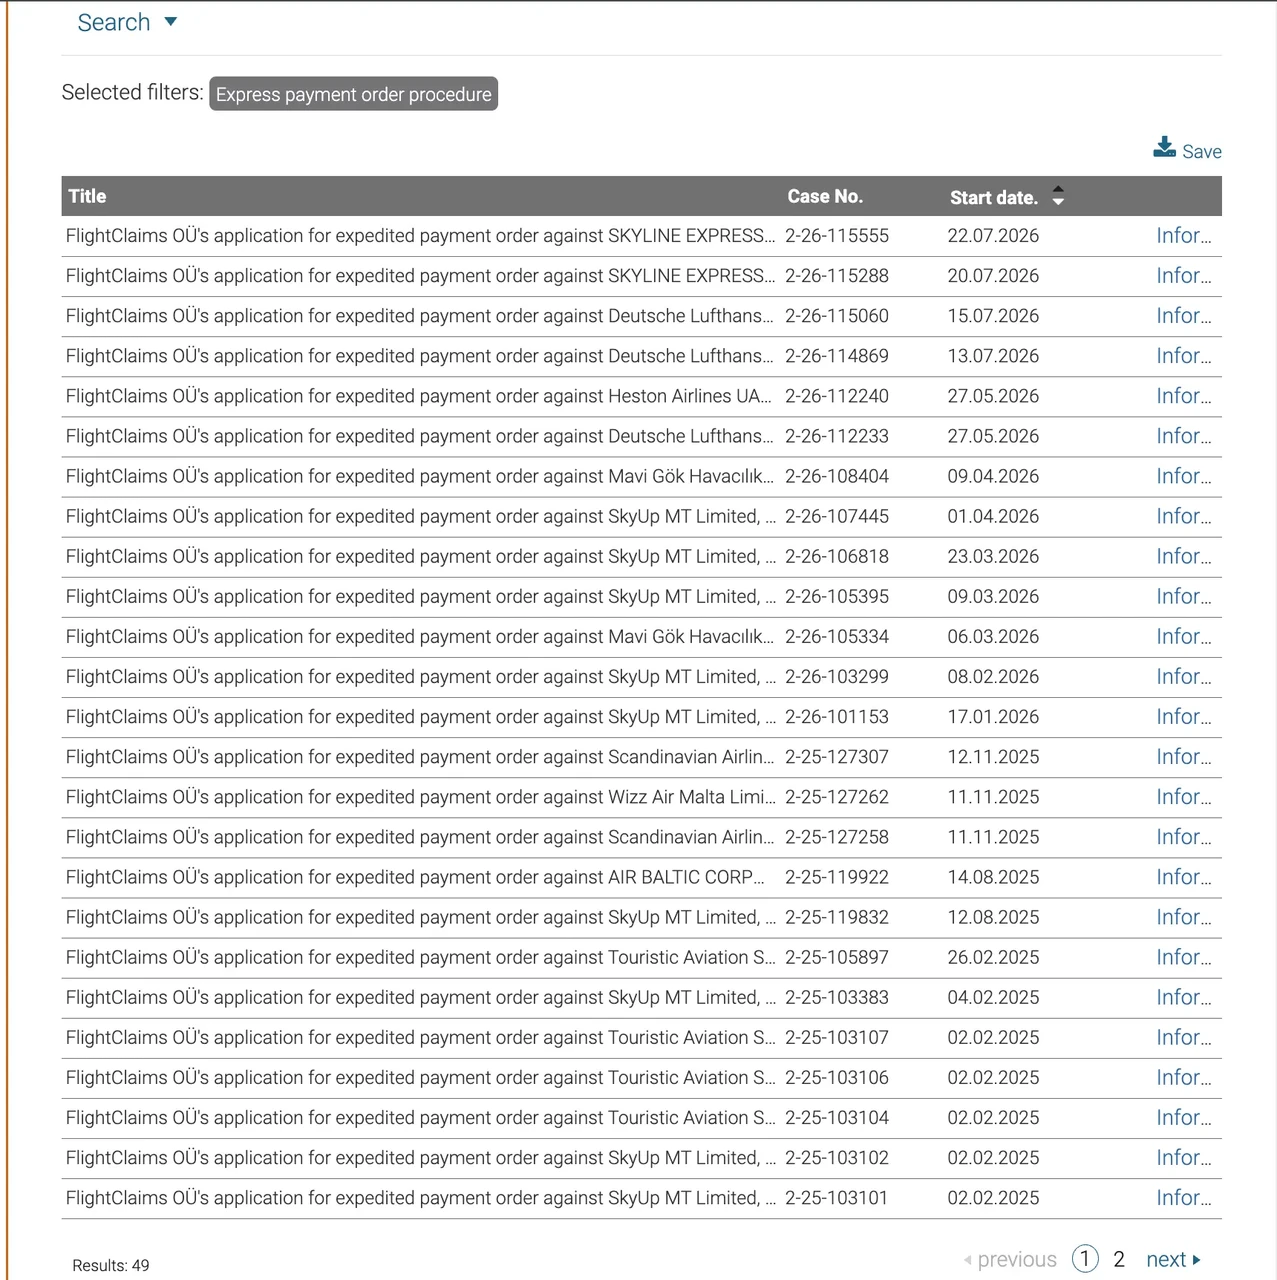Open Infor link for case 2-25-103107

[1183, 1036]
